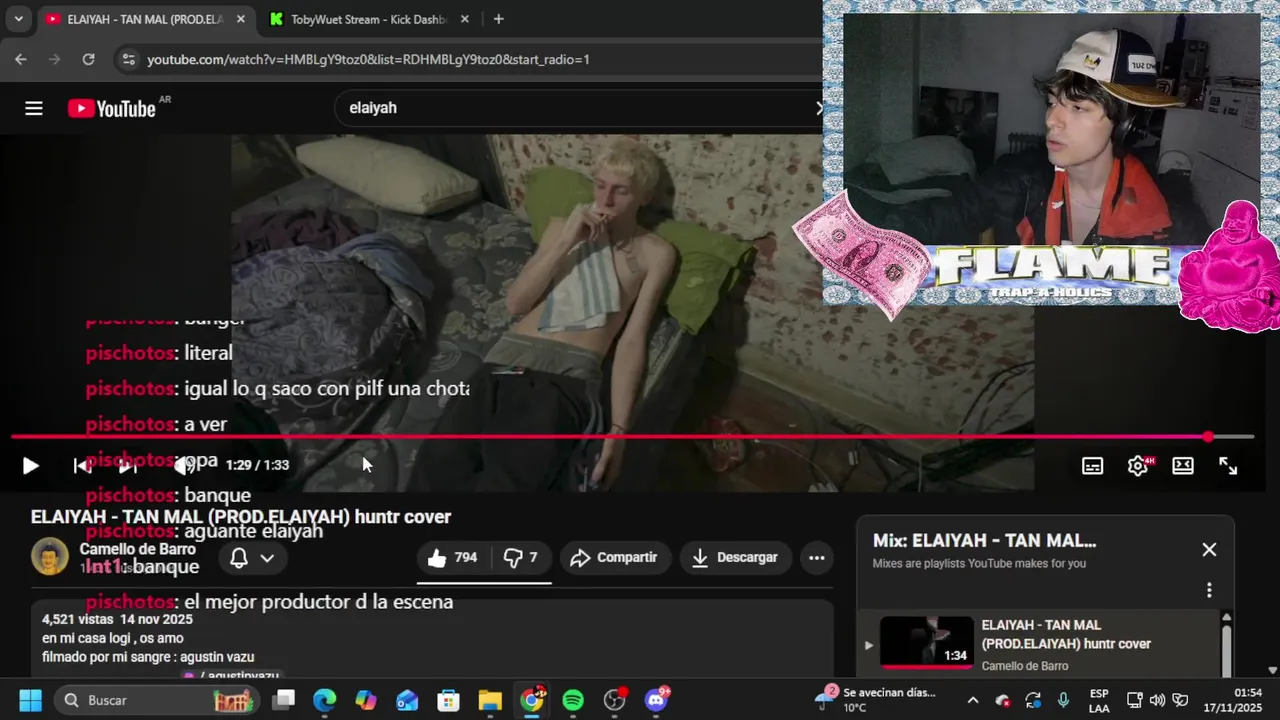Open the weather widget showing 10°C
The height and width of the screenshot is (720, 1280).
click(877, 700)
